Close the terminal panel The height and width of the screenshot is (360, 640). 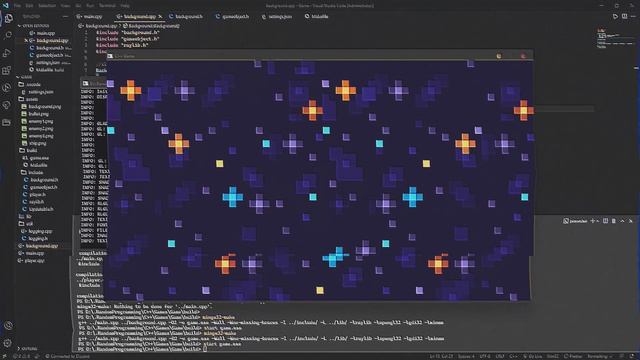pyautogui.click(x=631, y=221)
